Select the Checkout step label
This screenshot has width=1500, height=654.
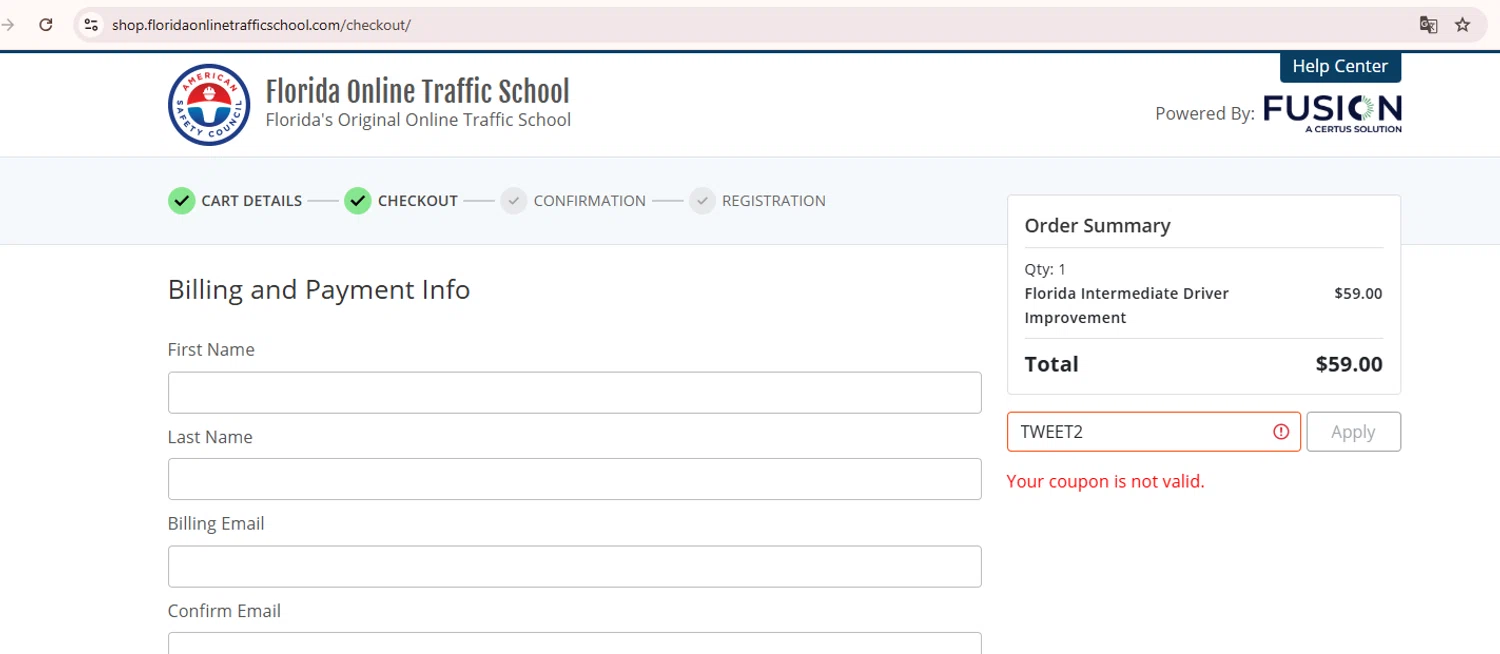(418, 201)
